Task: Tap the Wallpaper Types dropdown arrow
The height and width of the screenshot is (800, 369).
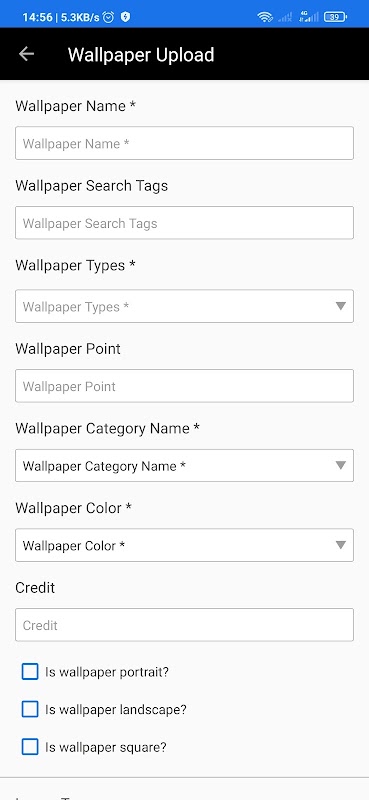Action: point(340,306)
